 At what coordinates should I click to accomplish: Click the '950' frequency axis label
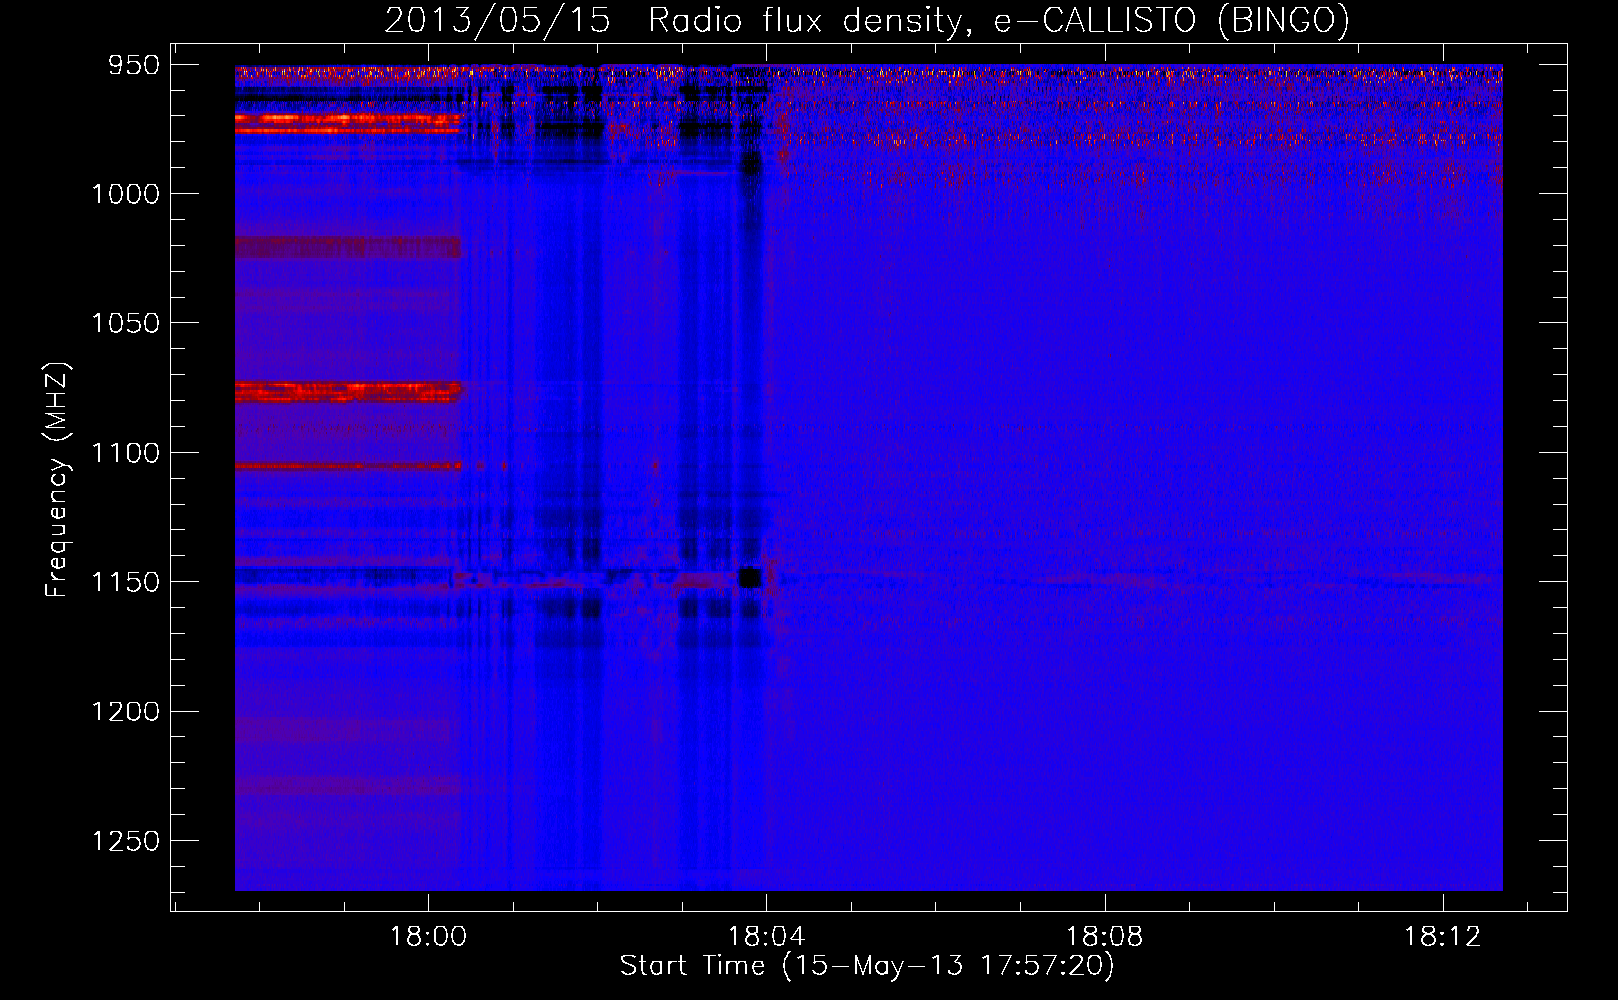coord(134,65)
